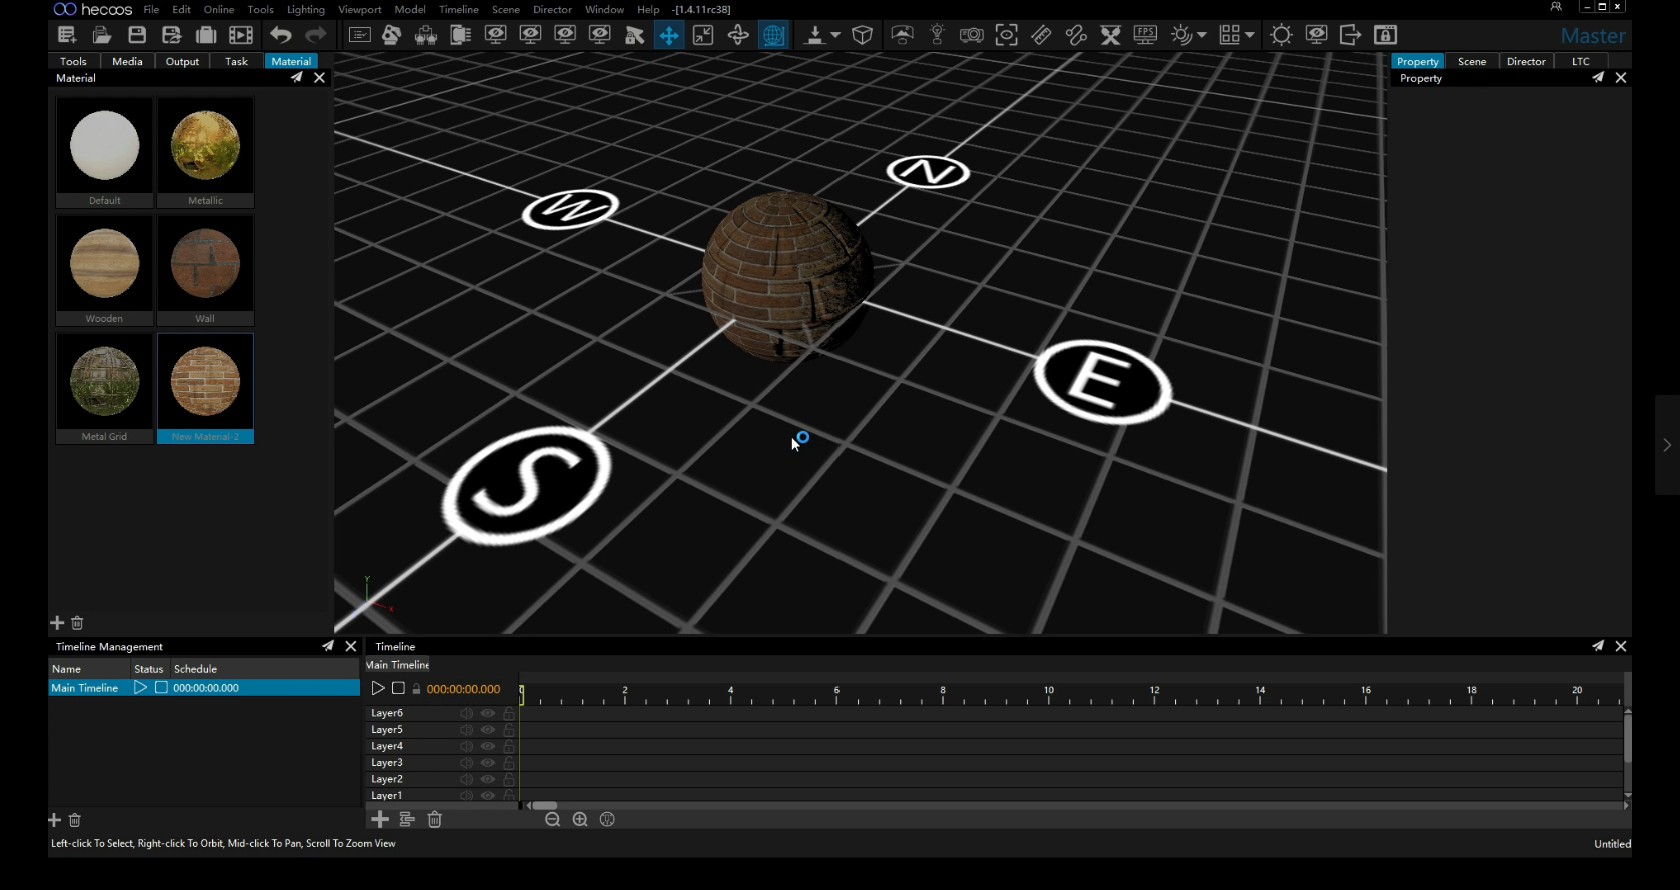Stop timeline playback with square button

pos(398,689)
